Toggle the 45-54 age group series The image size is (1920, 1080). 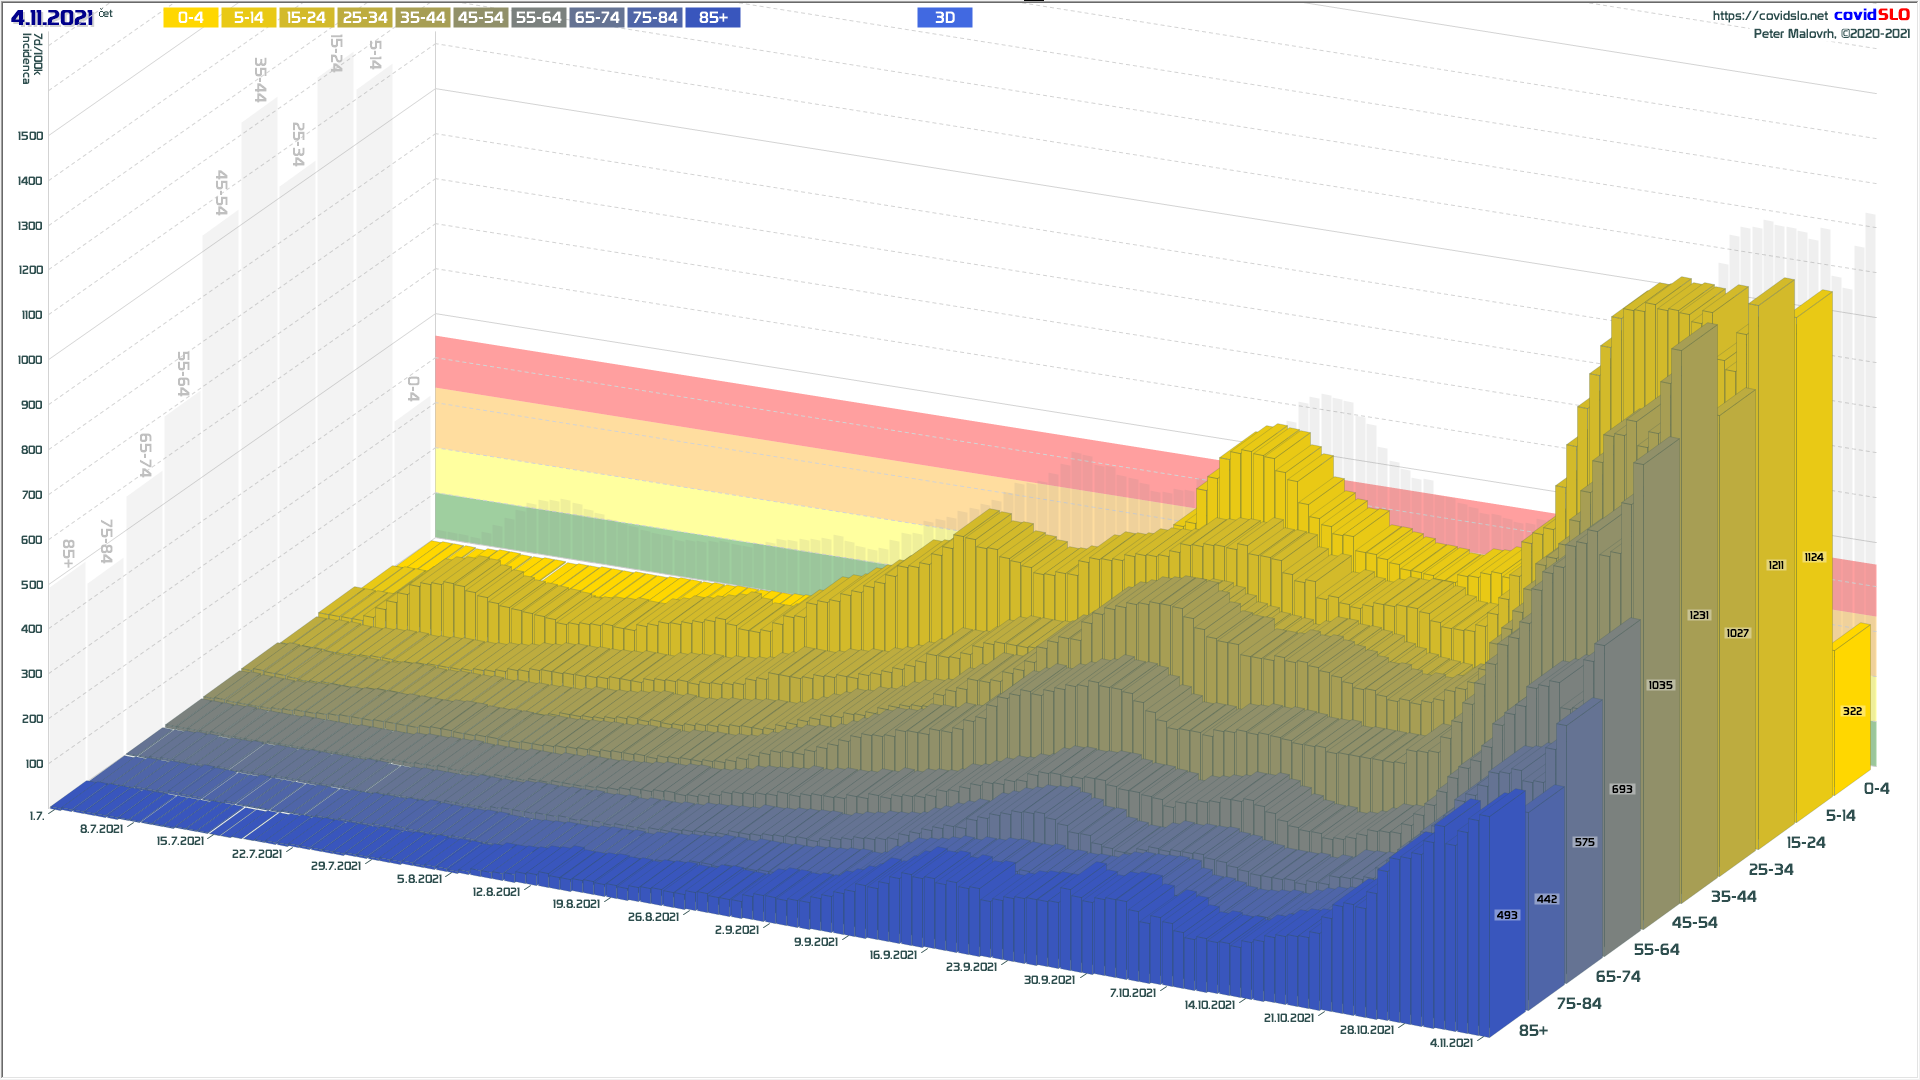tap(481, 18)
